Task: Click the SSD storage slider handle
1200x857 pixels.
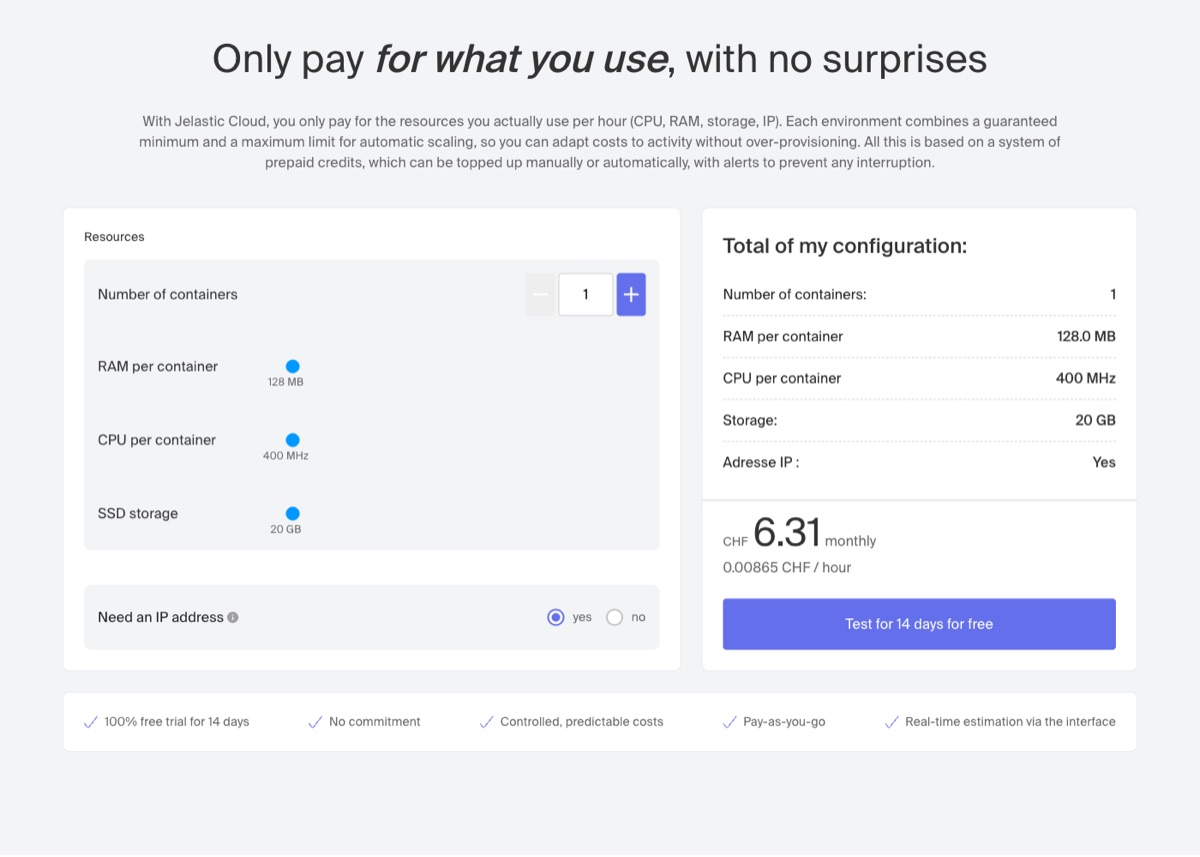Action: point(293,514)
